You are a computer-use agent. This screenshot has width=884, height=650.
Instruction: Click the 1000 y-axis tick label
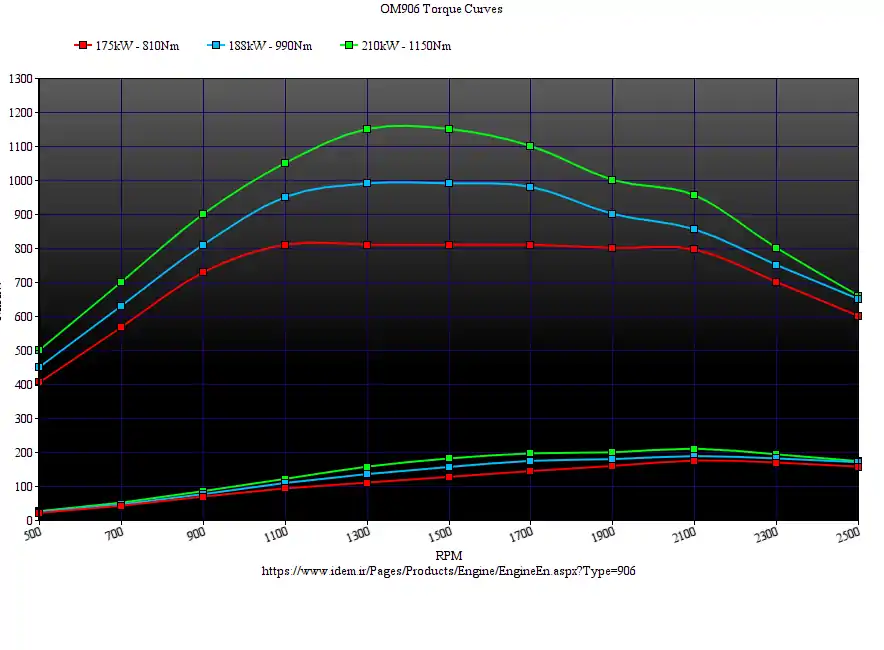click(x=20, y=181)
